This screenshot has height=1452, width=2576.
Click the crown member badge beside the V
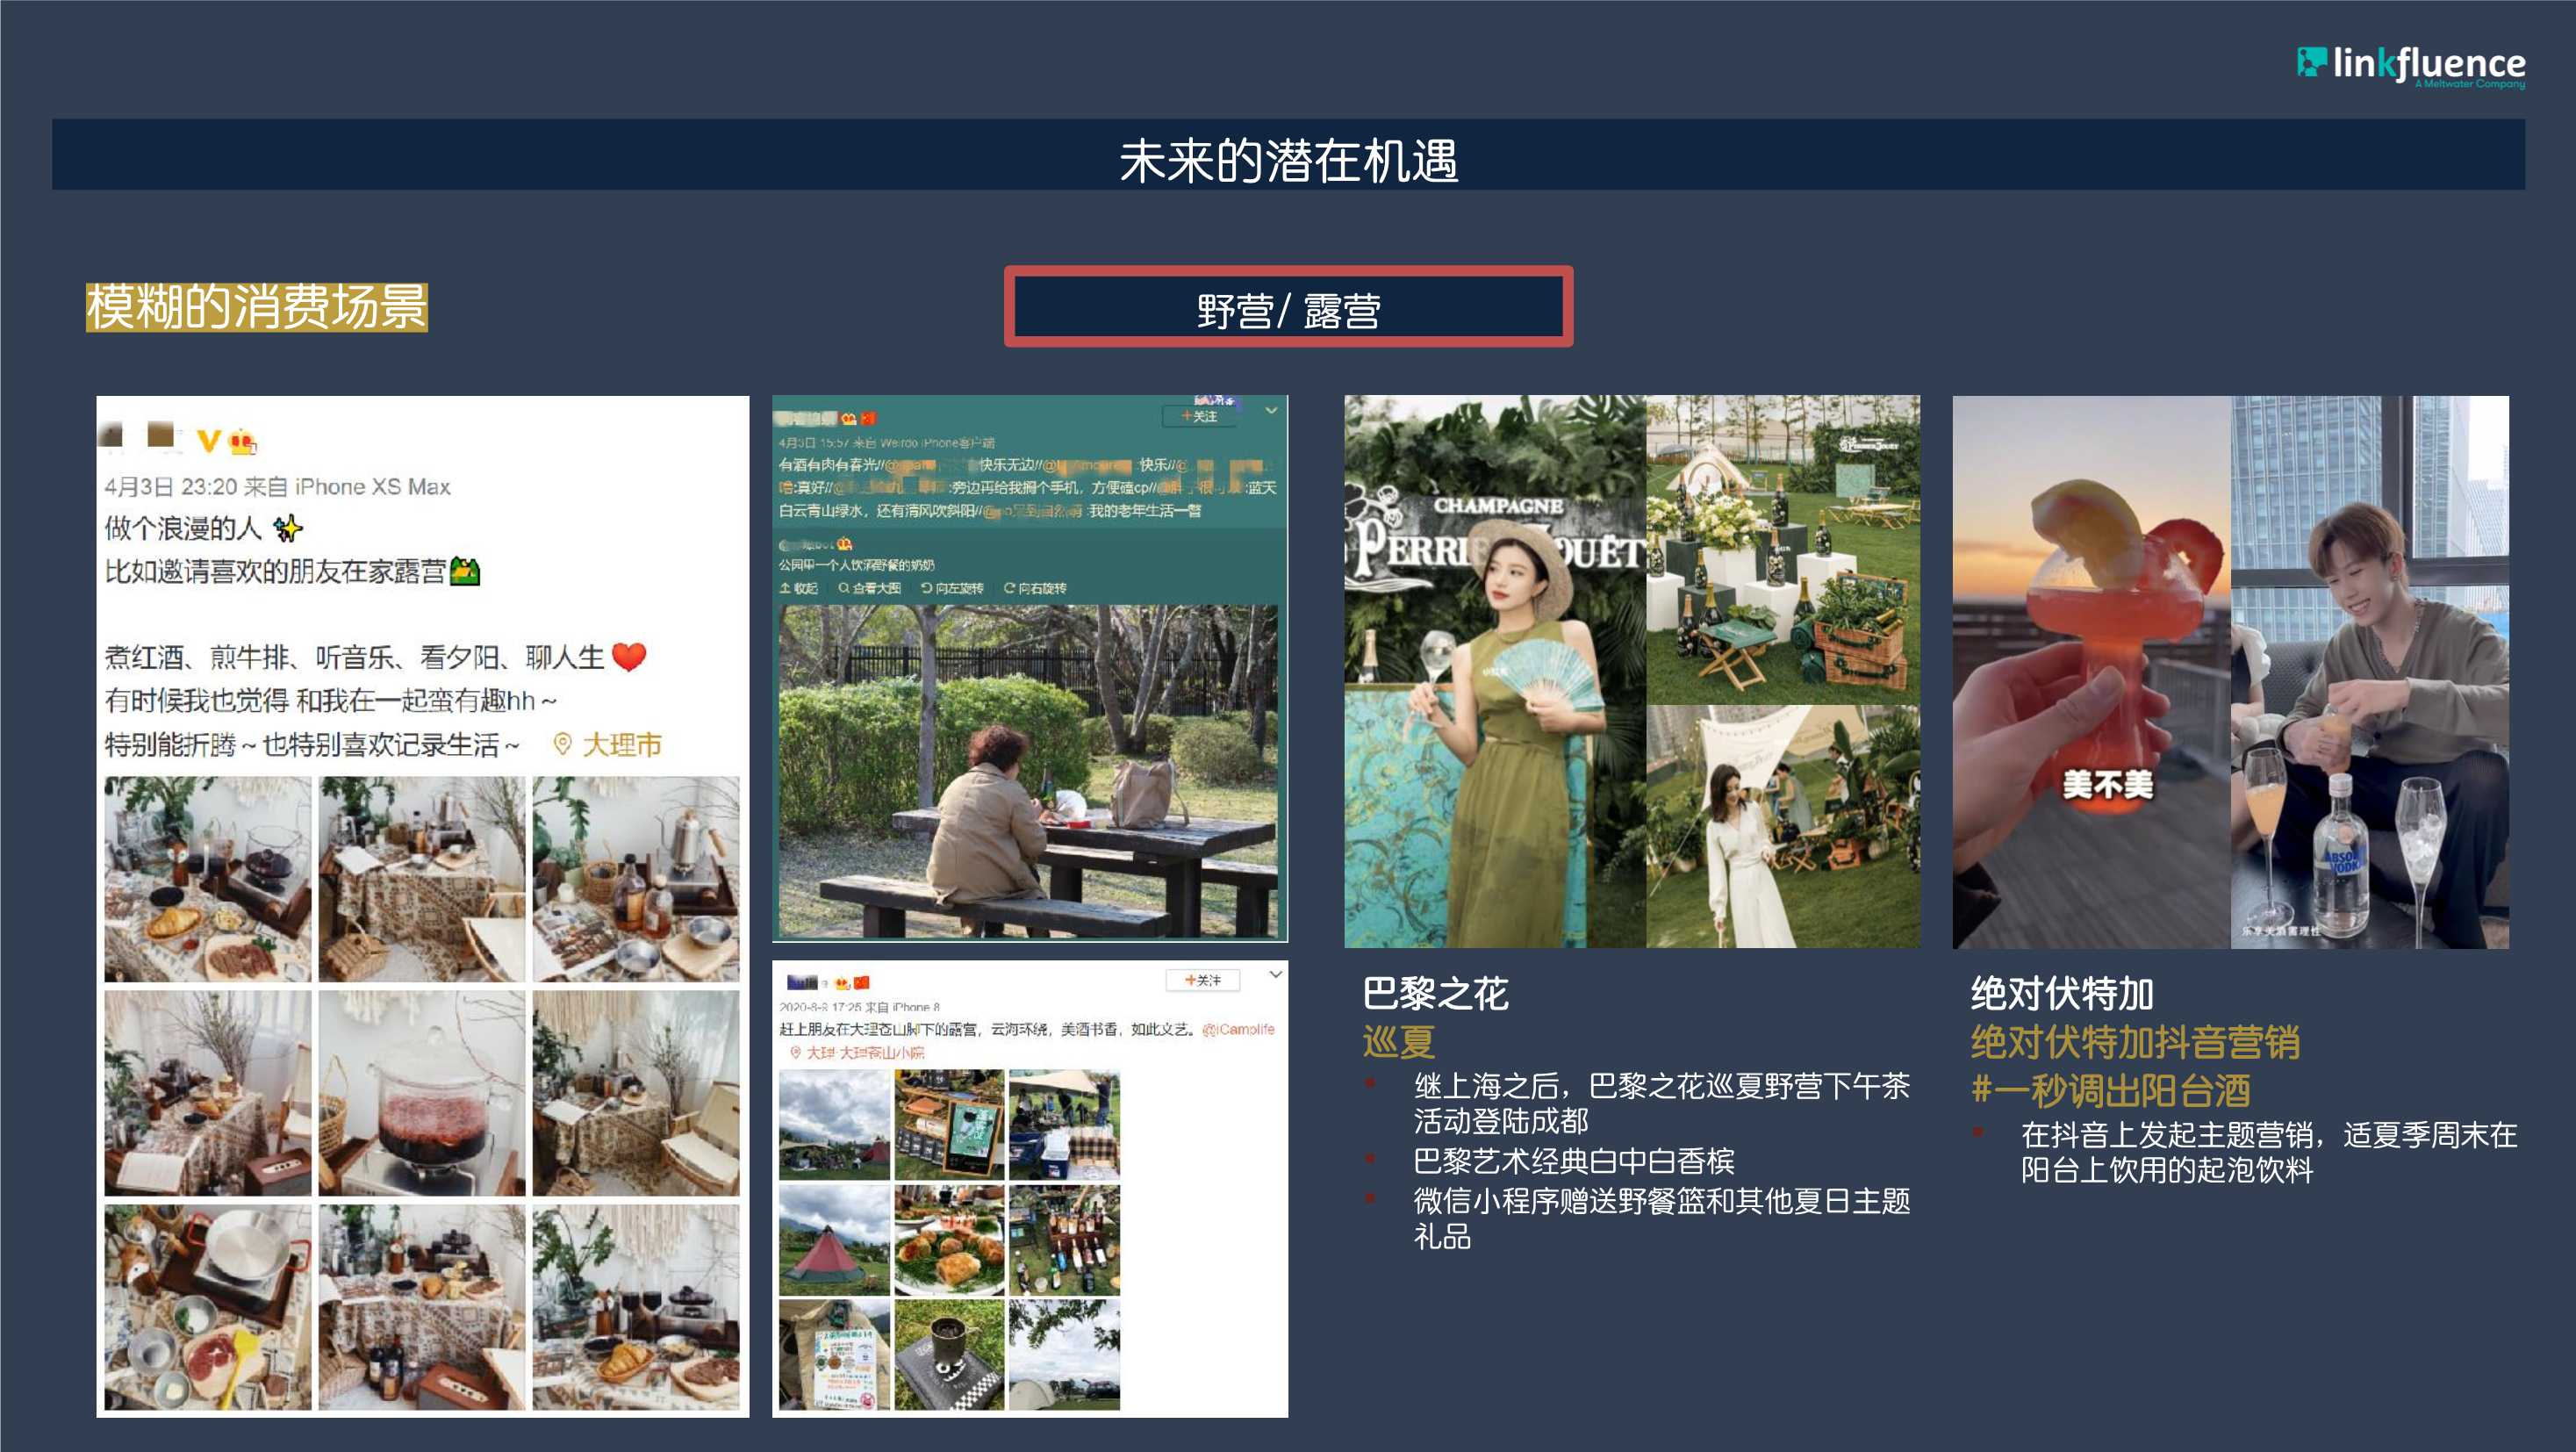(x=242, y=440)
